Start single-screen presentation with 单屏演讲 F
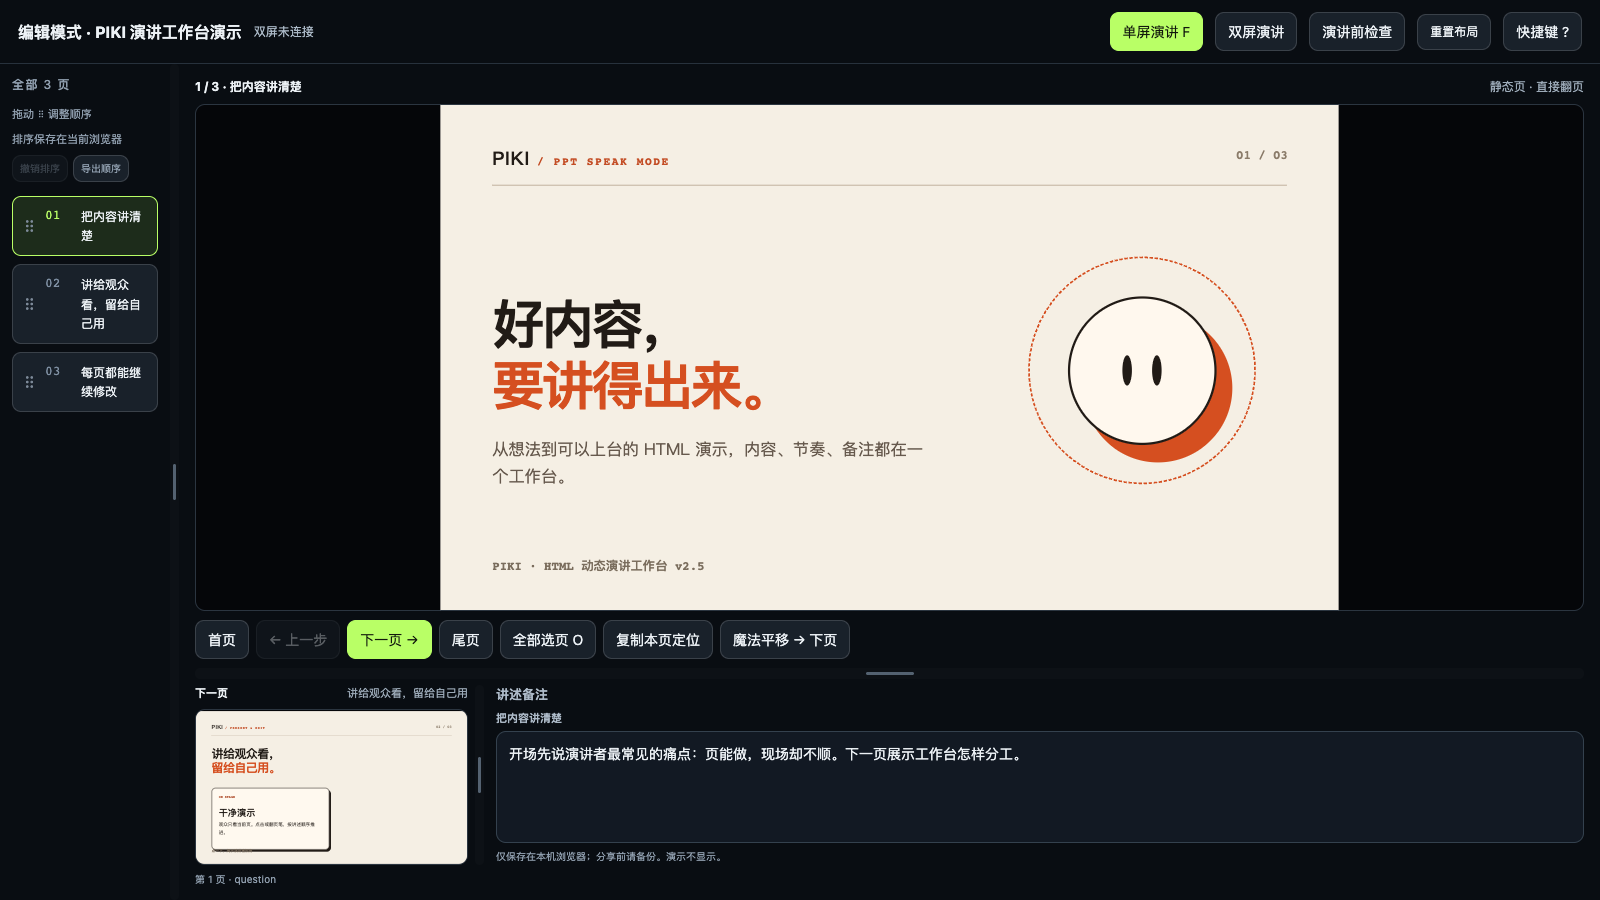1600x900 pixels. click(1156, 32)
